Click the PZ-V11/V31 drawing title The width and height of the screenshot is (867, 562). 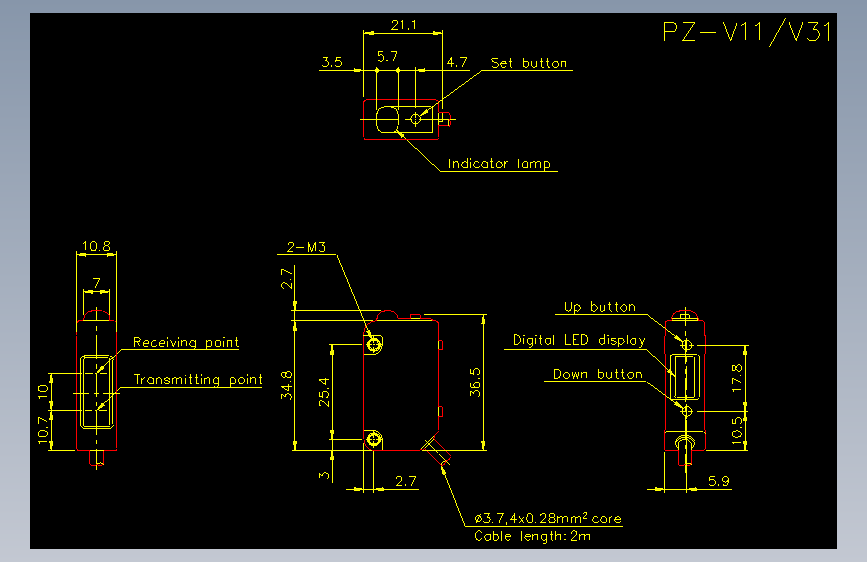(746, 32)
